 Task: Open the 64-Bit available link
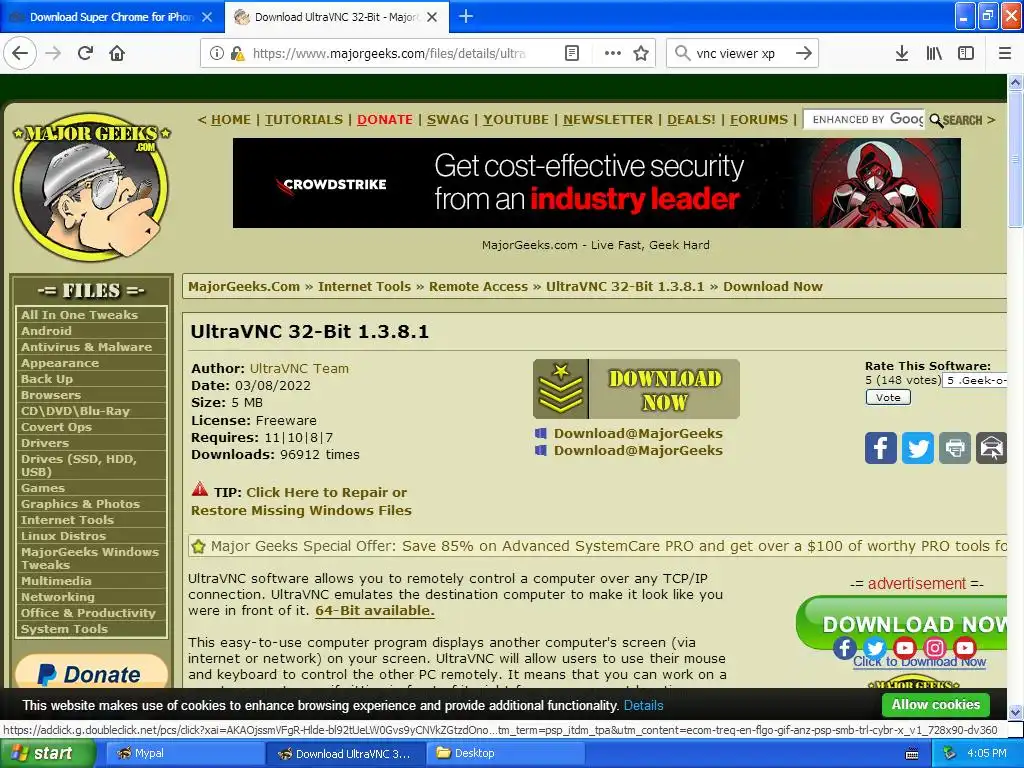coord(374,610)
